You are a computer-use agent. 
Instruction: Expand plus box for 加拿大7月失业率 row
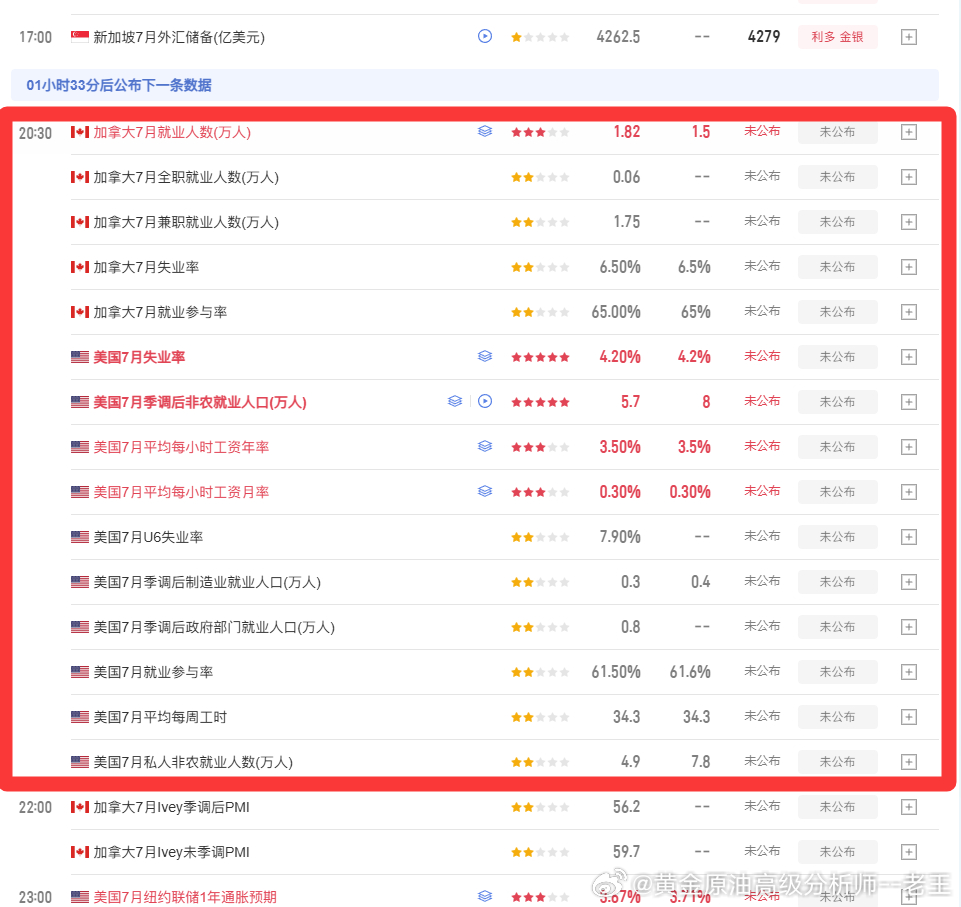[909, 267]
